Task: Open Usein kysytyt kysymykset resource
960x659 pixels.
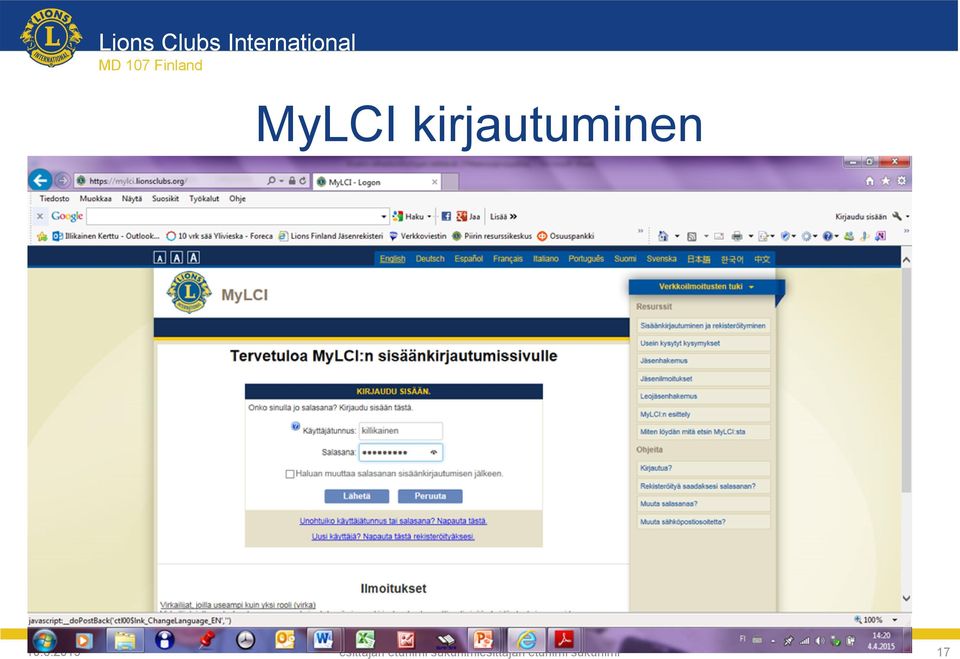Action: (x=703, y=344)
